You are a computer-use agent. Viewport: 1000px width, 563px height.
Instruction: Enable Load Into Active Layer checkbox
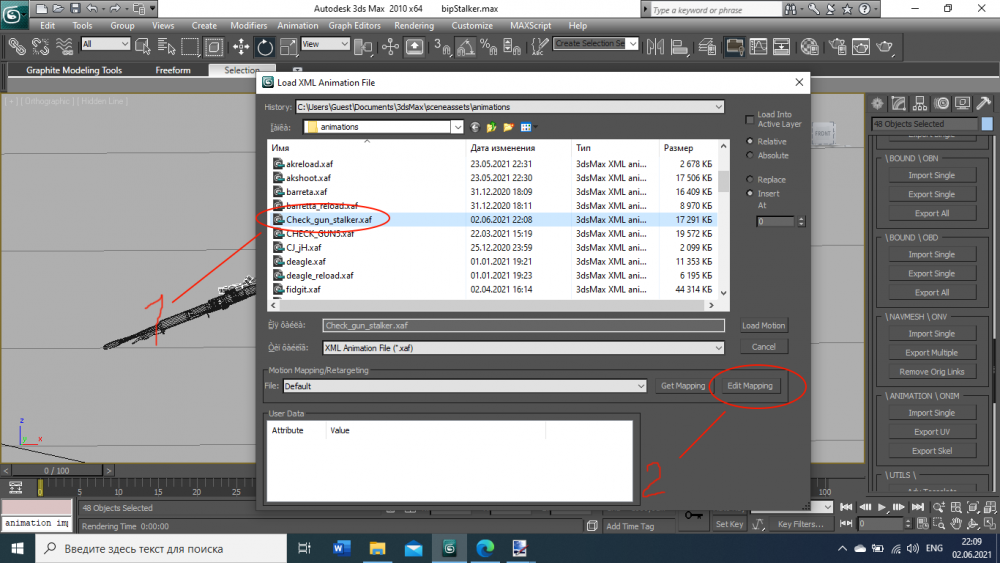tap(751, 119)
